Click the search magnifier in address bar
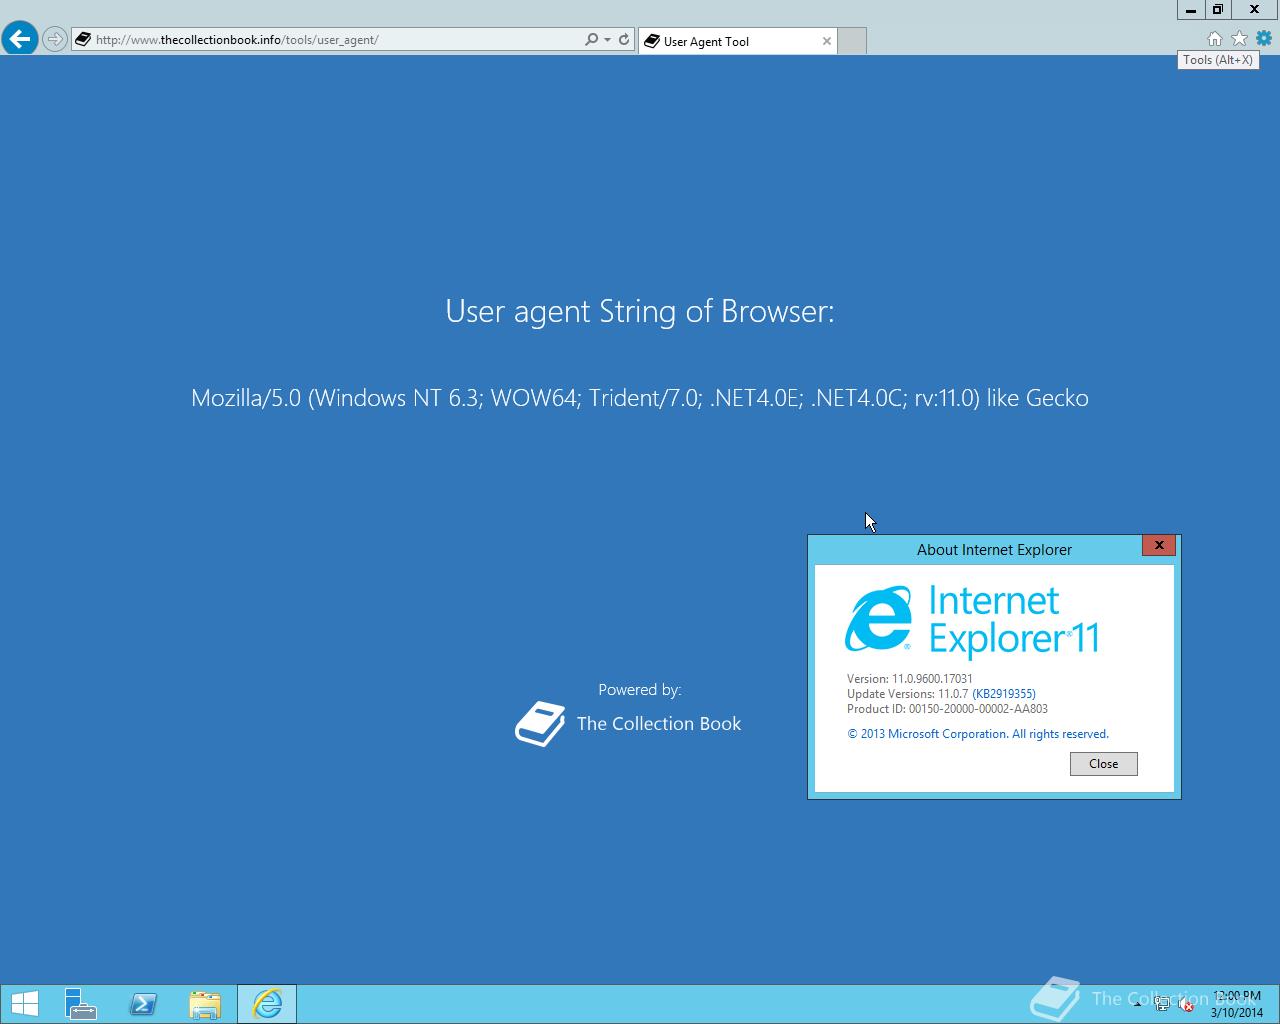The width and height of the screenshot is (1280, 1024). (591, 40)
